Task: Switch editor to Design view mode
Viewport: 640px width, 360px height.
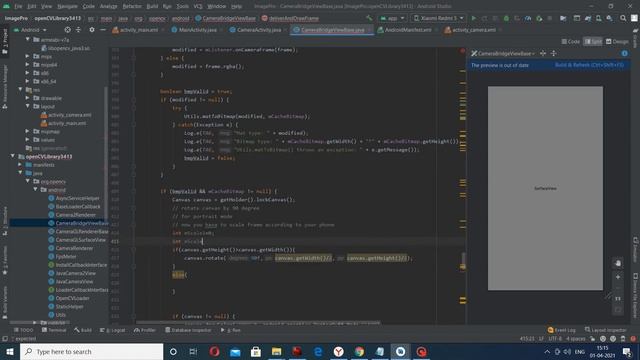Action: tap(617, 42)
